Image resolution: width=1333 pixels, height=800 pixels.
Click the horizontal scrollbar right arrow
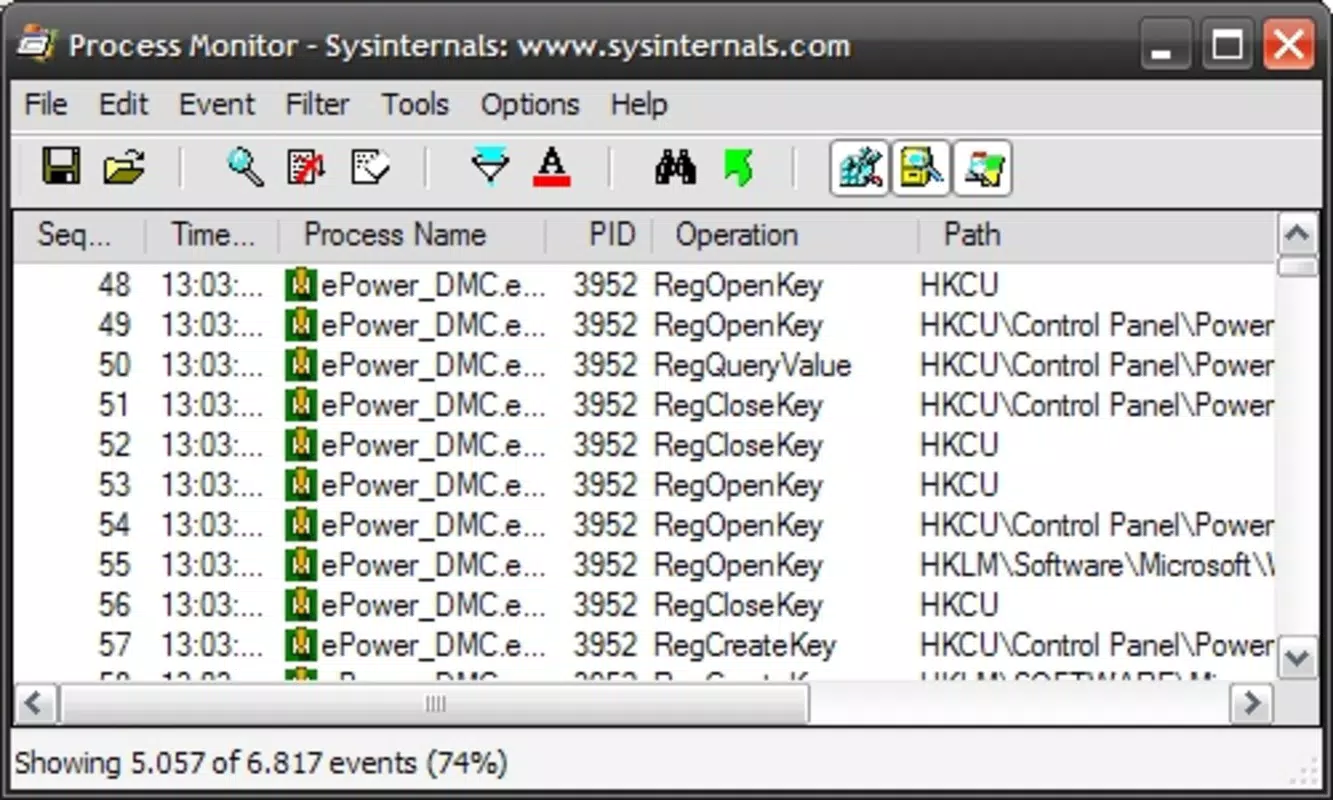pos(1251,703)
